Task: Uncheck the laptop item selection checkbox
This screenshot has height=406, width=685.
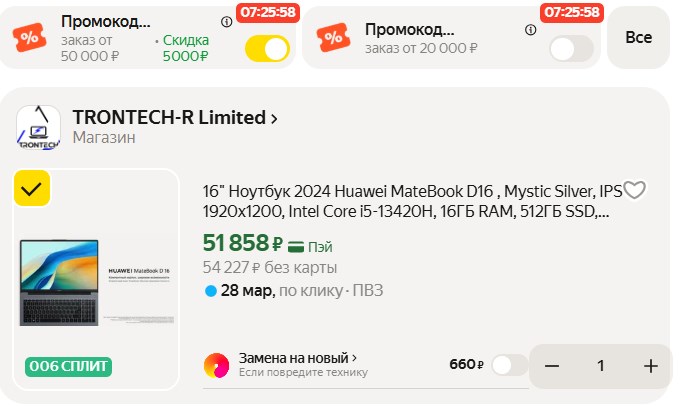Action: tap(31, 188)
